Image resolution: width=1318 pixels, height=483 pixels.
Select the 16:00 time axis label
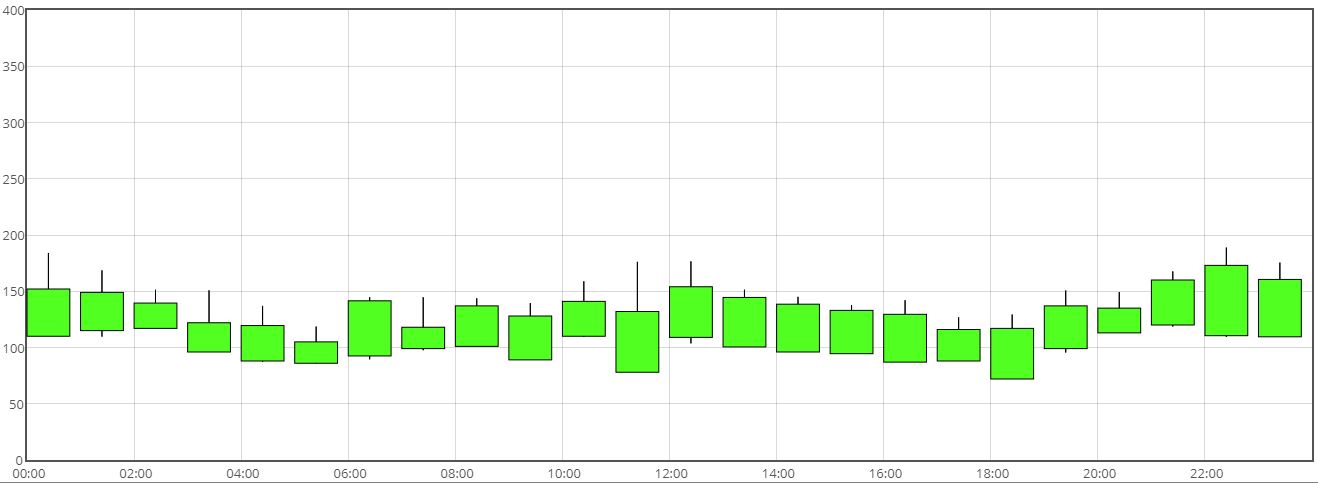pyautogui.click(x=884, y=473)
